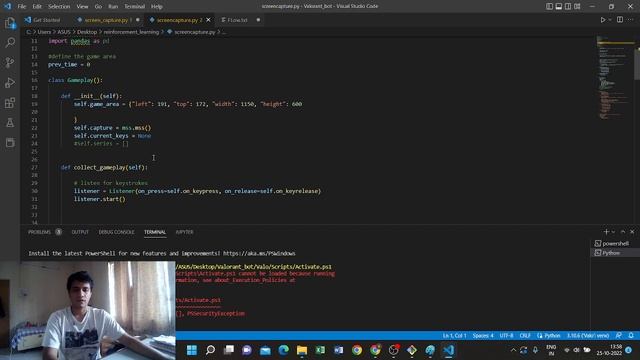Click Desktop in the breadcrumb path
The height and width of the screenshot is (360, 640).
point(87,32)
